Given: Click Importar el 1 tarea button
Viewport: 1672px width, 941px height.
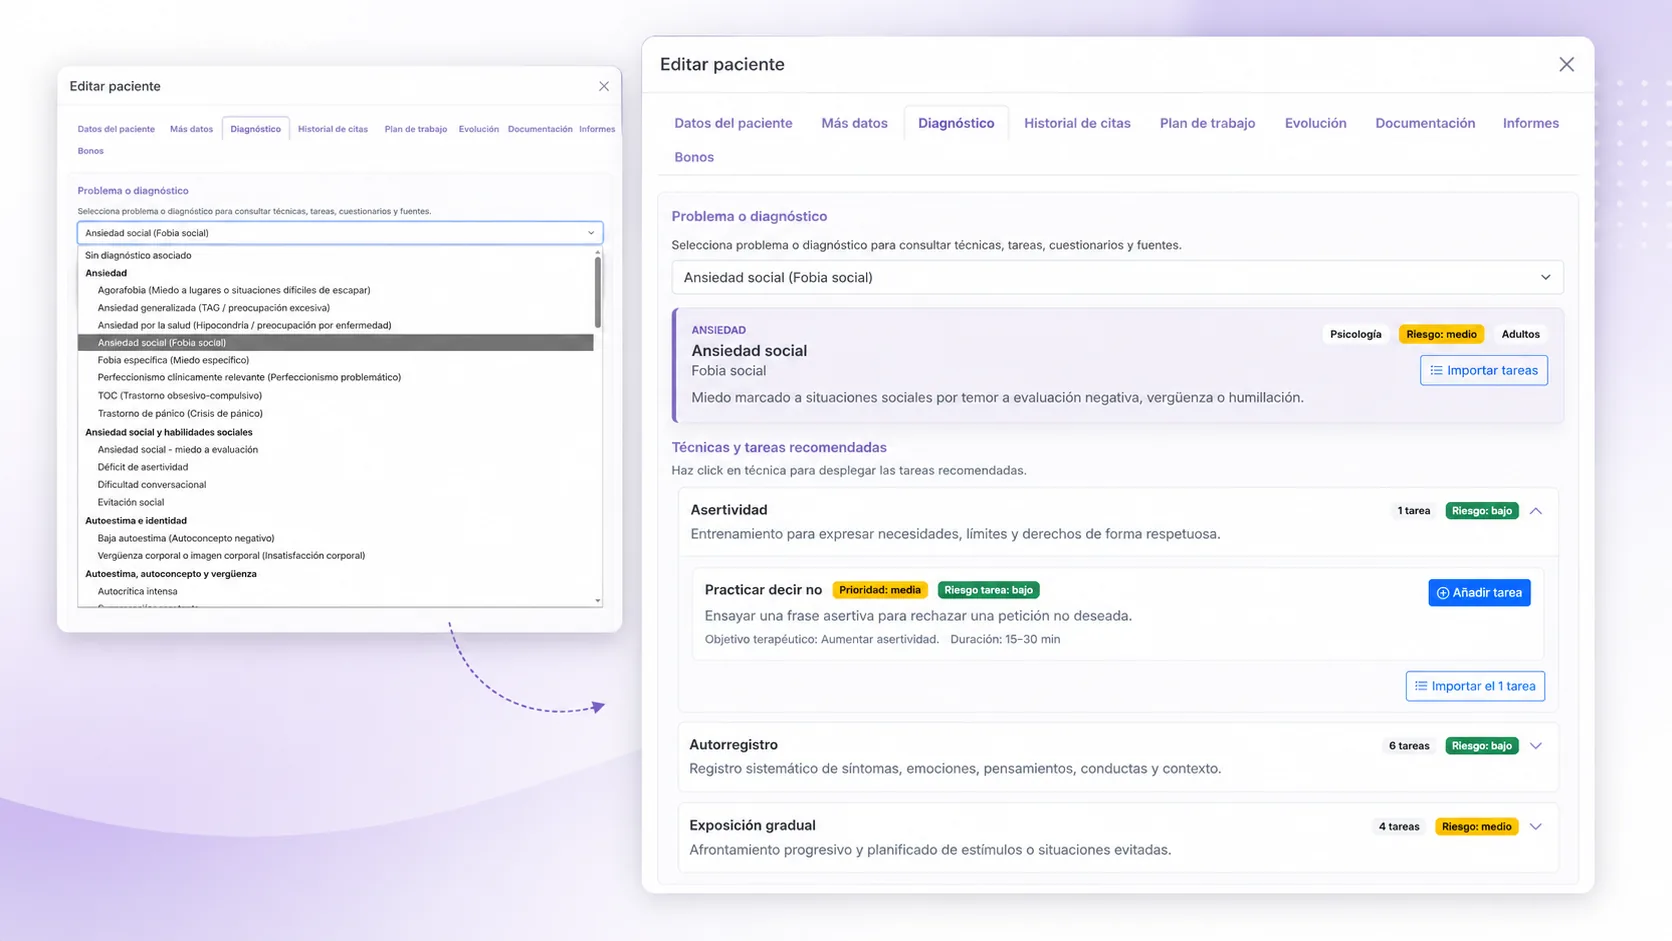Looking at the screenshot, I should point(1475,686).
